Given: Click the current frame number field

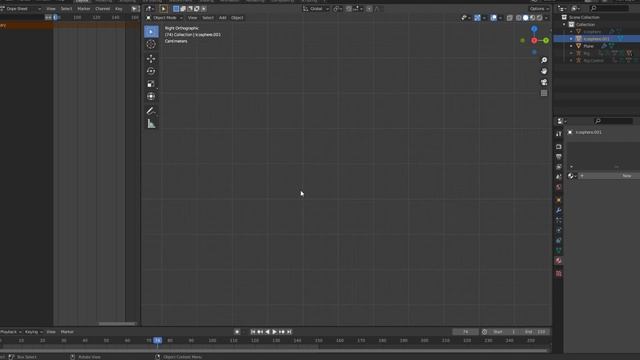Looking at the screenshot, I should [x=465, y=332].
